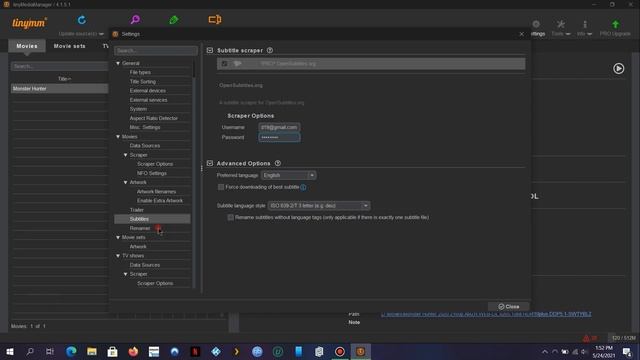
Task: Open the Update sources dropdown arrow
Action: [x=101, y=34]
